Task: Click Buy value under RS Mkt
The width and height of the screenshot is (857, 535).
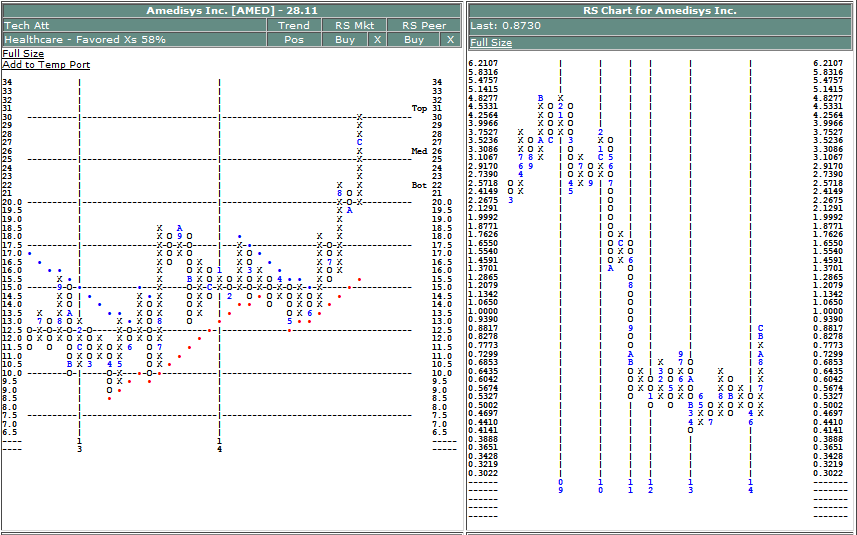Action: click(x=344, y=39)
